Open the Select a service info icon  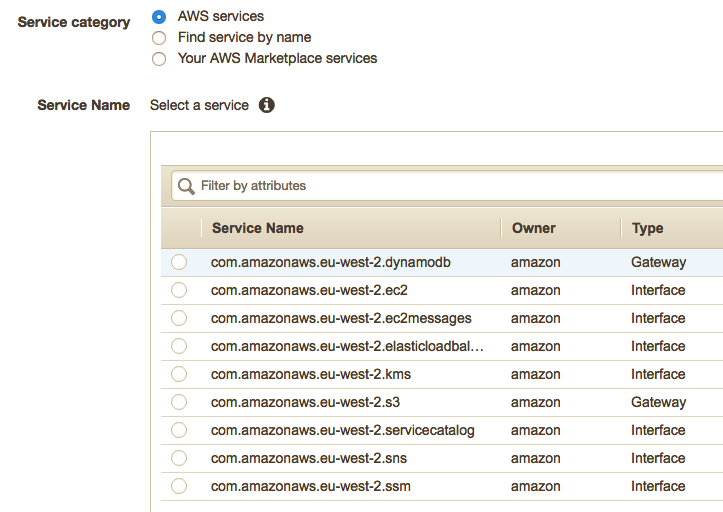pyautogui.click(x=267, y=105)
